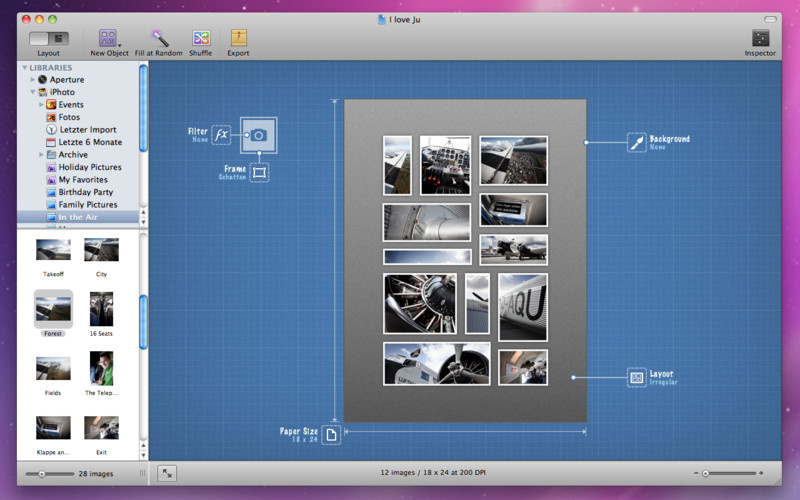The height and width of the screenshot is (500, 800).
Task: Click the Shuffle toolbar icon
Action: pyautogui.click(x=201, y=38)
